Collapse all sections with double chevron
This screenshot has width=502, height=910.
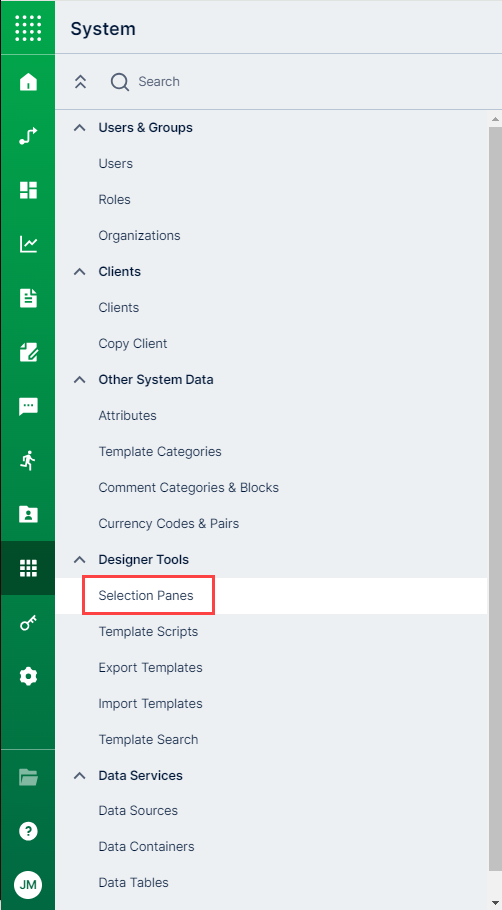click(x=80, y=82)
